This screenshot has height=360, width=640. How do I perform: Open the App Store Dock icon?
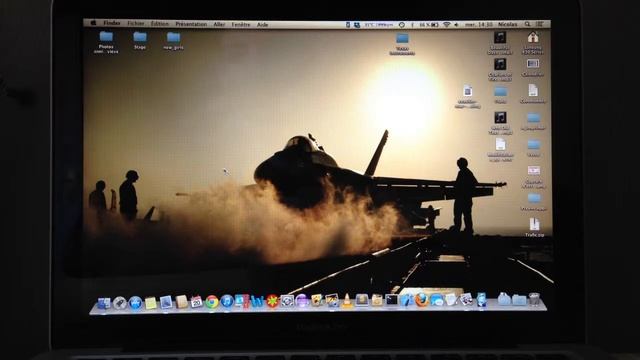click(135, 302)
